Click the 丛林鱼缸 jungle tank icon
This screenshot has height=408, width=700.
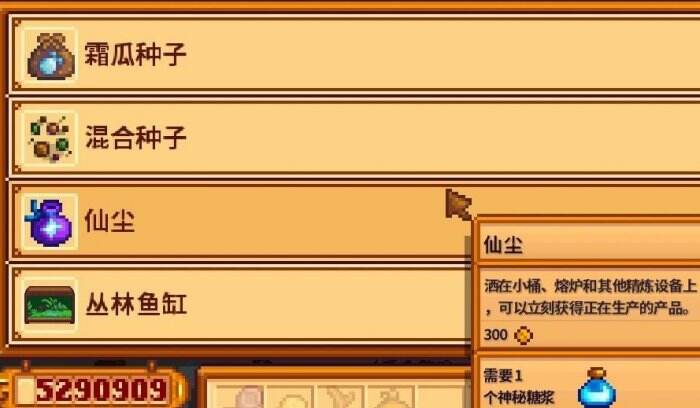click(x=50, y=305)
